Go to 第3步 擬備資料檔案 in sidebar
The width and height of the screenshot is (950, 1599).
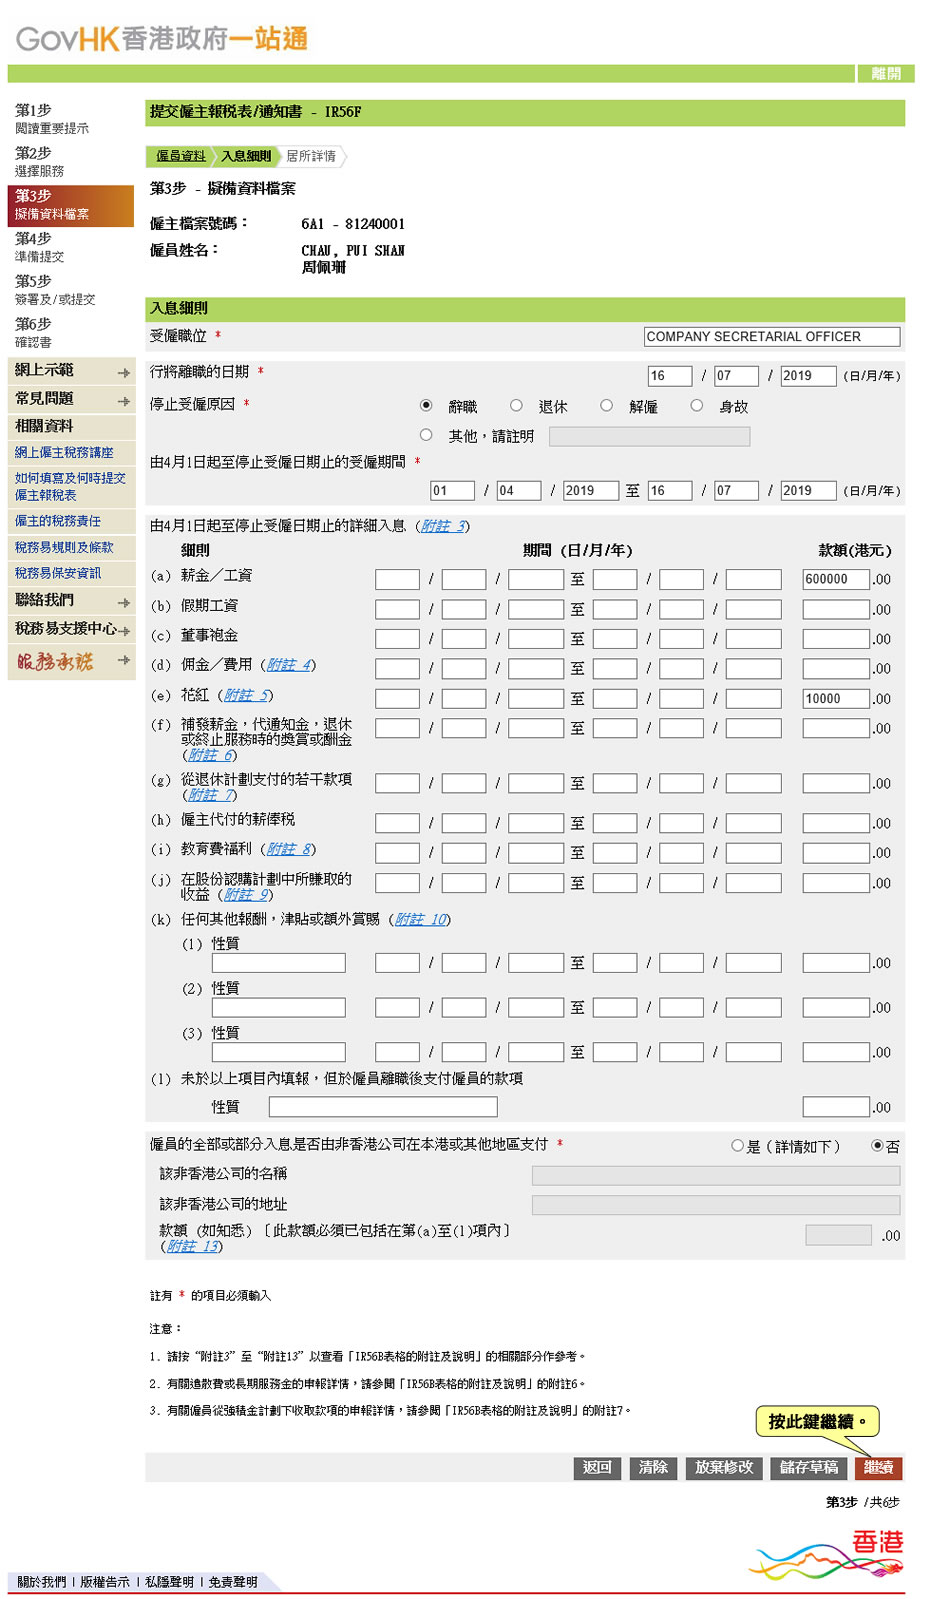click(x=71, y=205)
